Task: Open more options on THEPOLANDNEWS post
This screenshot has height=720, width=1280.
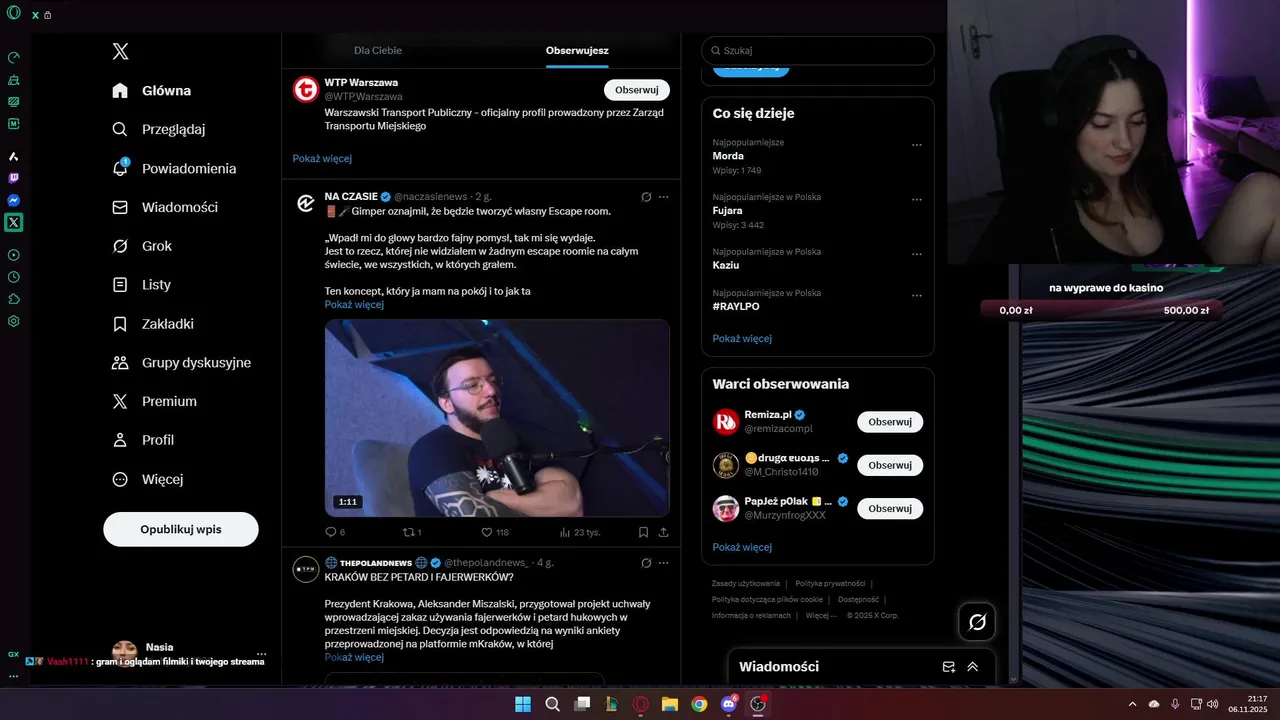Action: [x=663, y=563]
